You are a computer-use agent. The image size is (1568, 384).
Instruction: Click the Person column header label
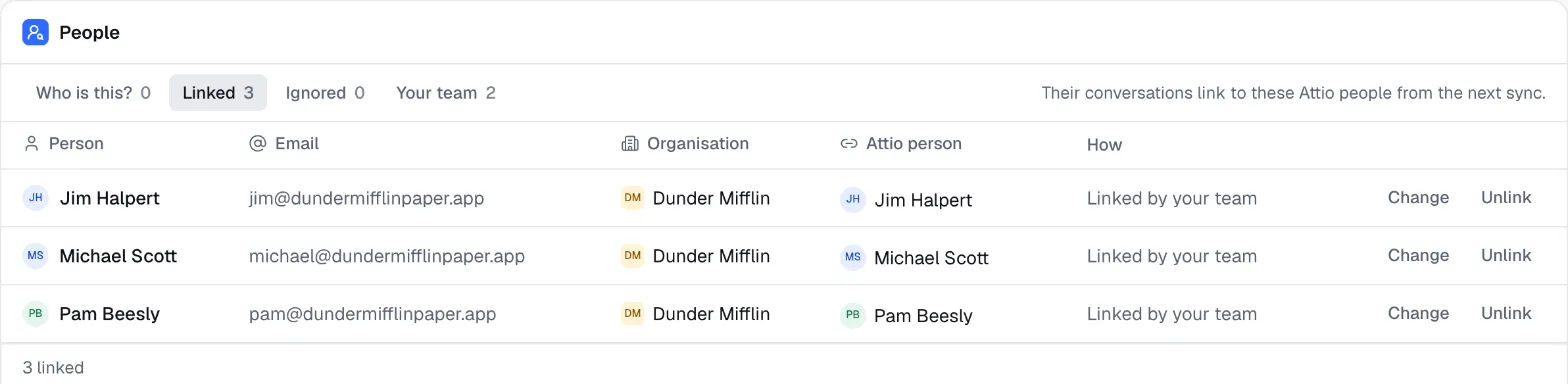click(76, 143)
